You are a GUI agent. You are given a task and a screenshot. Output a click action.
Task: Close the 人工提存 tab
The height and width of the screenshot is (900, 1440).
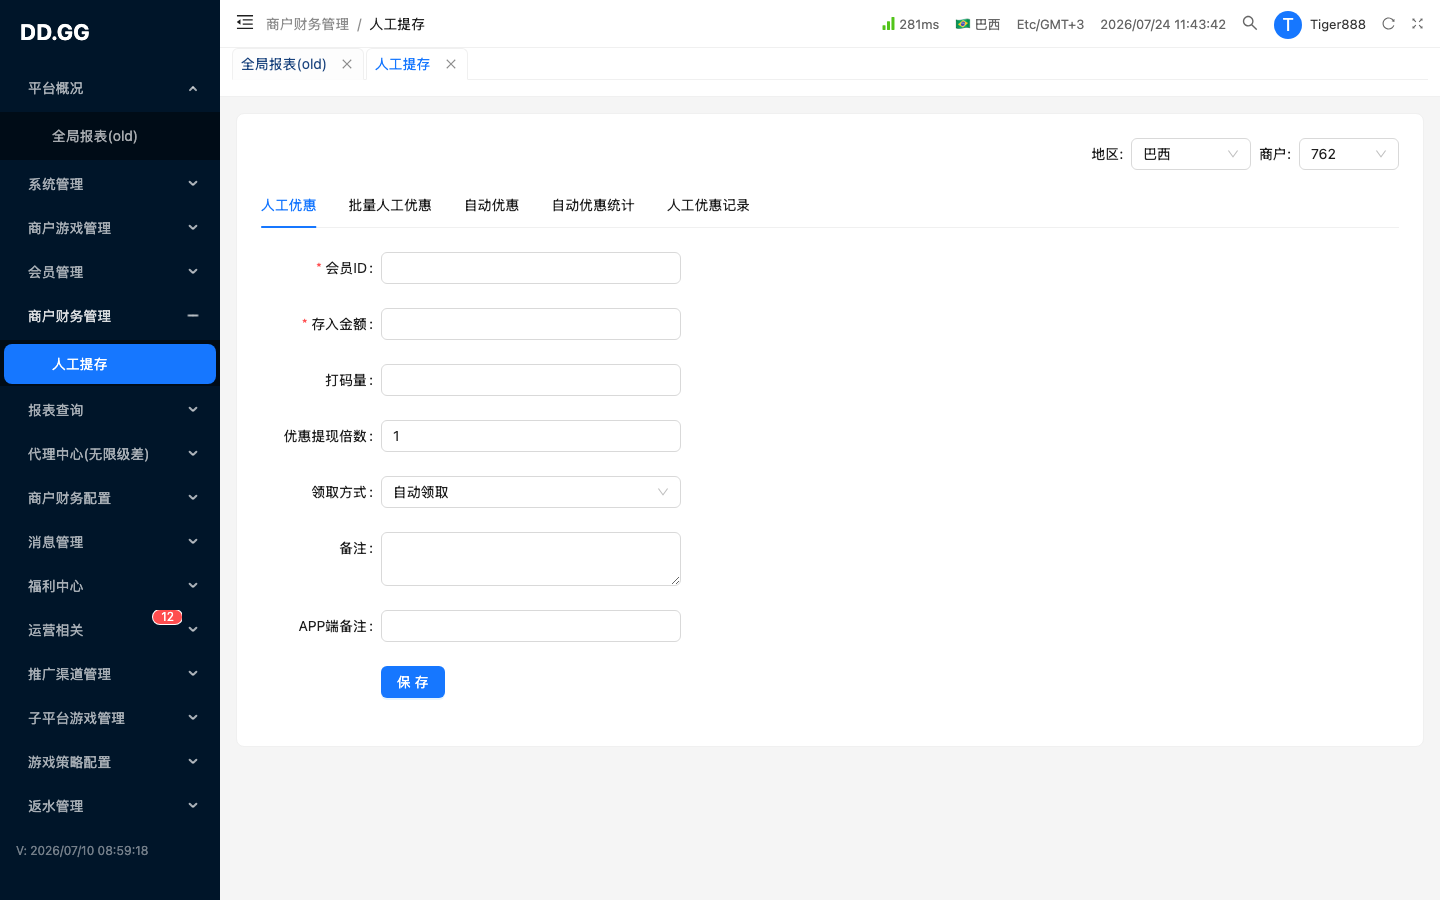[451, 64]
